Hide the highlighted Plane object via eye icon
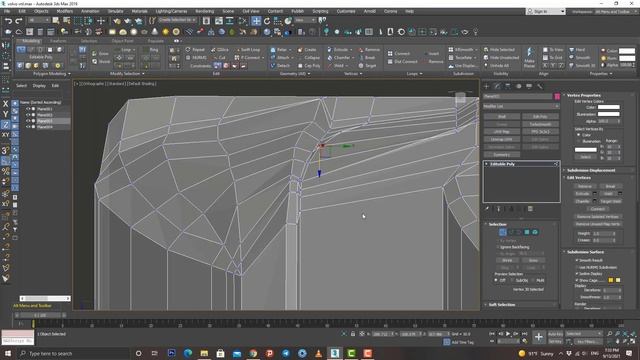 click(28, 121)
